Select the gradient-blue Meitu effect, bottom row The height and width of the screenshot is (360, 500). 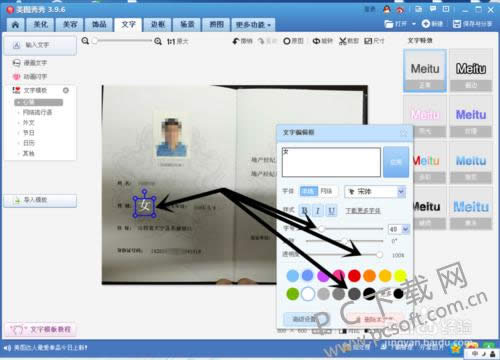471,208
